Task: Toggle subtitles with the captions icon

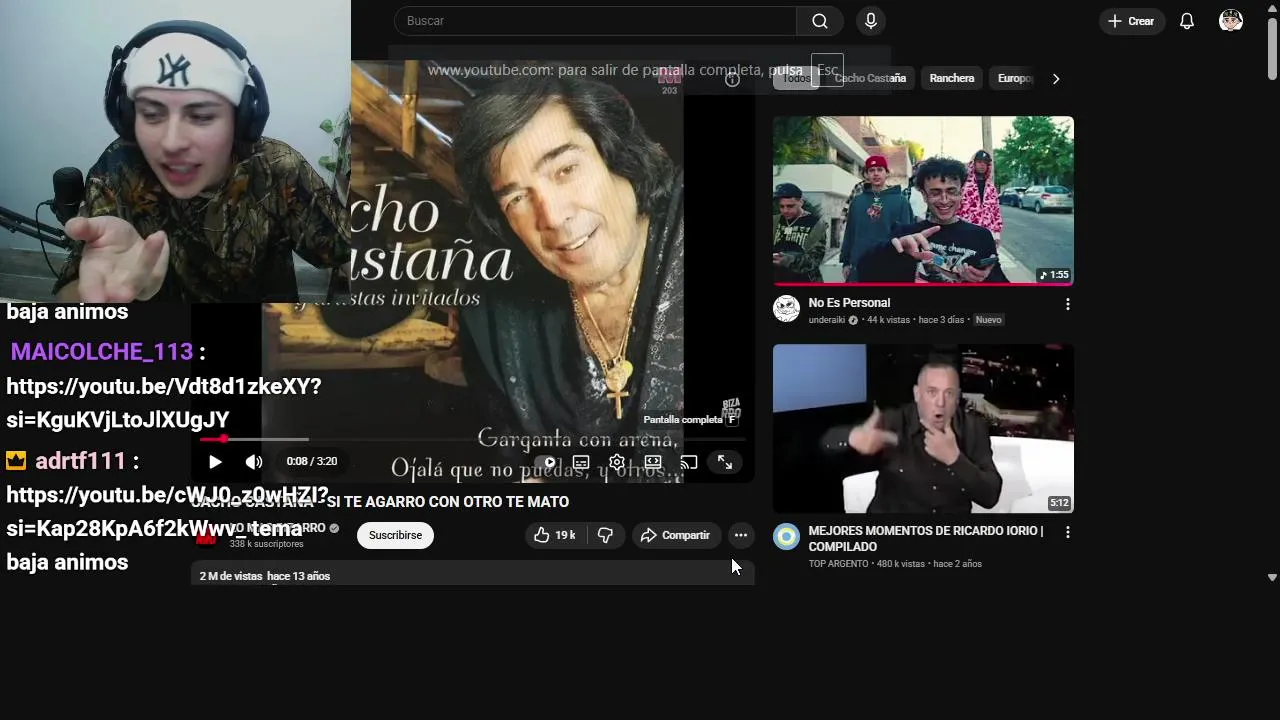Action: 581,462
